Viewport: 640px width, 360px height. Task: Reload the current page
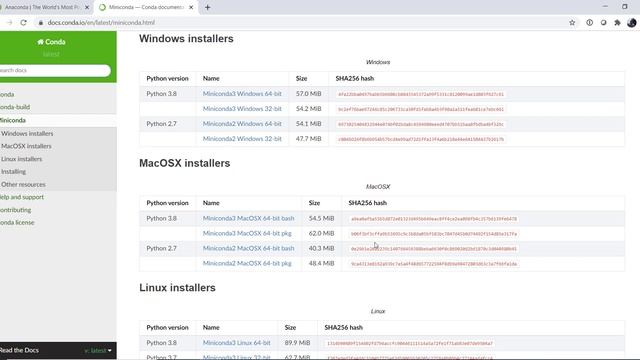23,23
